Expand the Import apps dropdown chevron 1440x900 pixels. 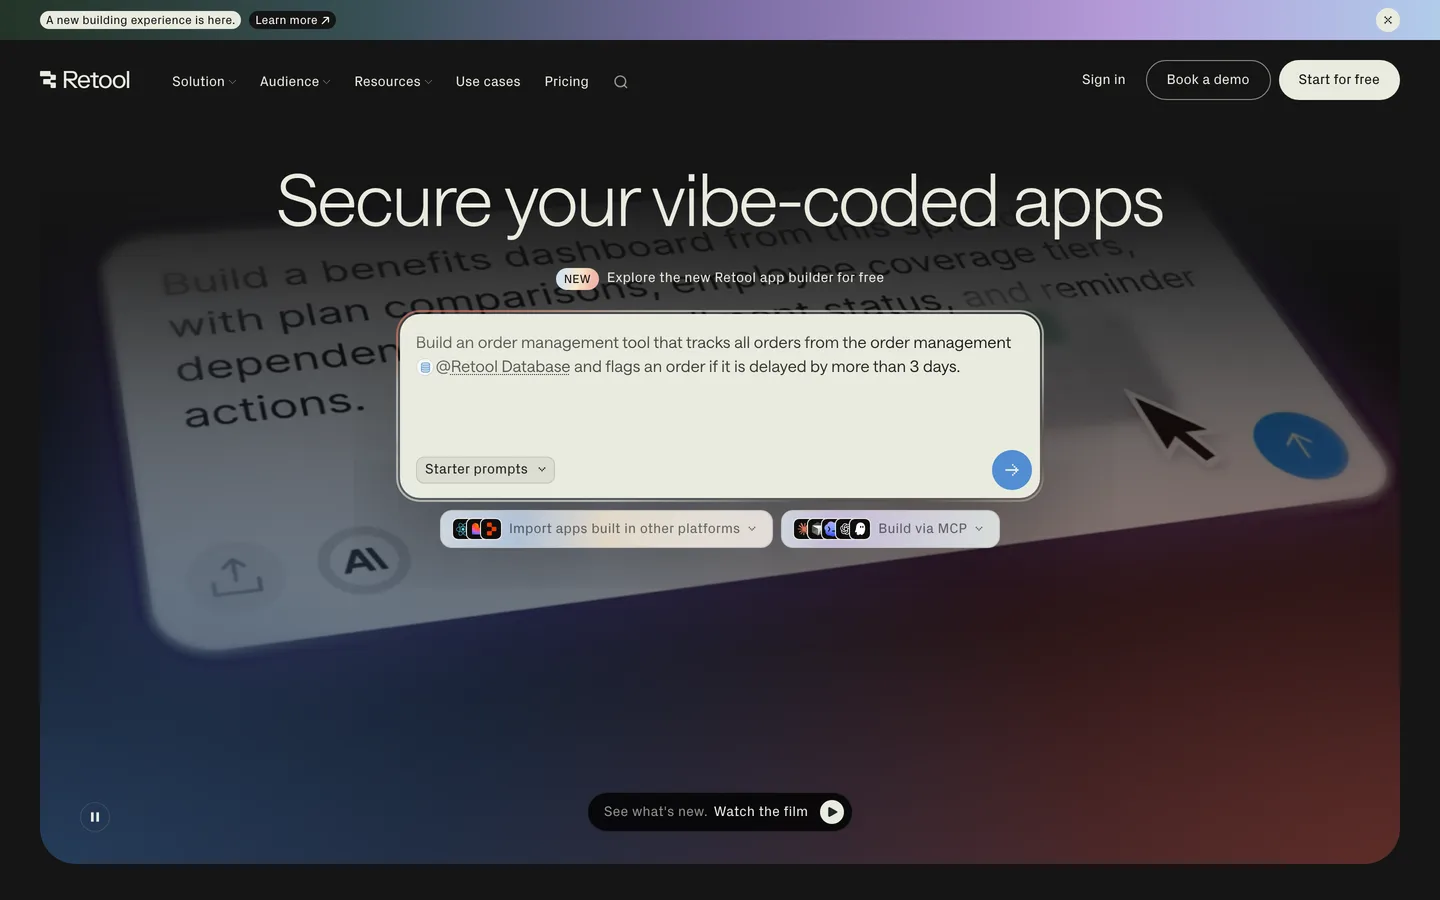click(752, 529)
